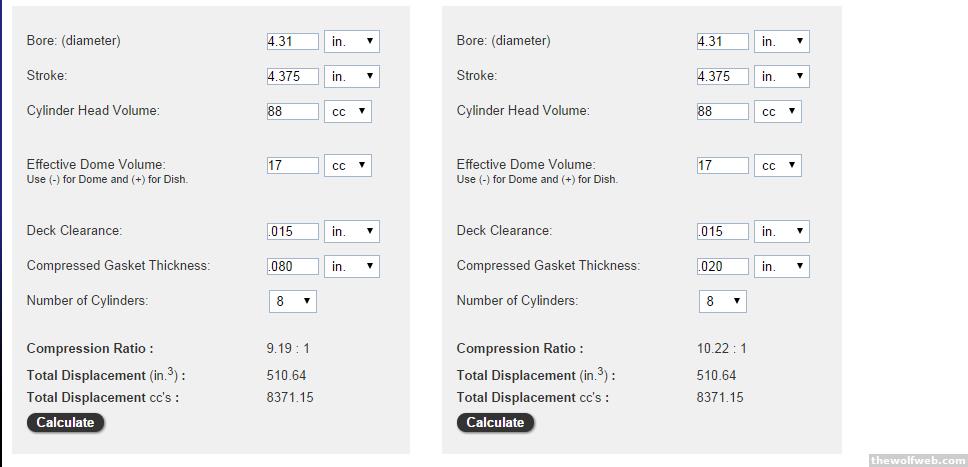Click Calculate button in left calculator
The image size is (968, 467).
(65, 422)
